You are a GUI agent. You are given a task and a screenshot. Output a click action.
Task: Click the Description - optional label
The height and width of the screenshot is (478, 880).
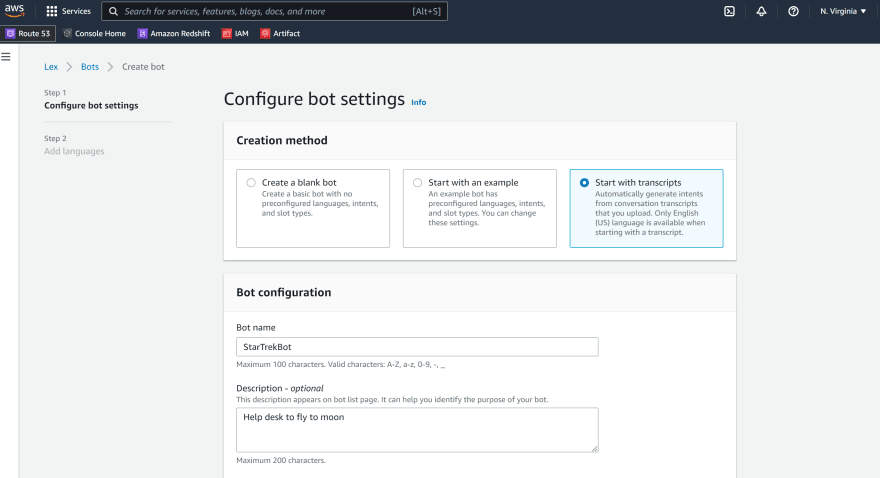279,388
